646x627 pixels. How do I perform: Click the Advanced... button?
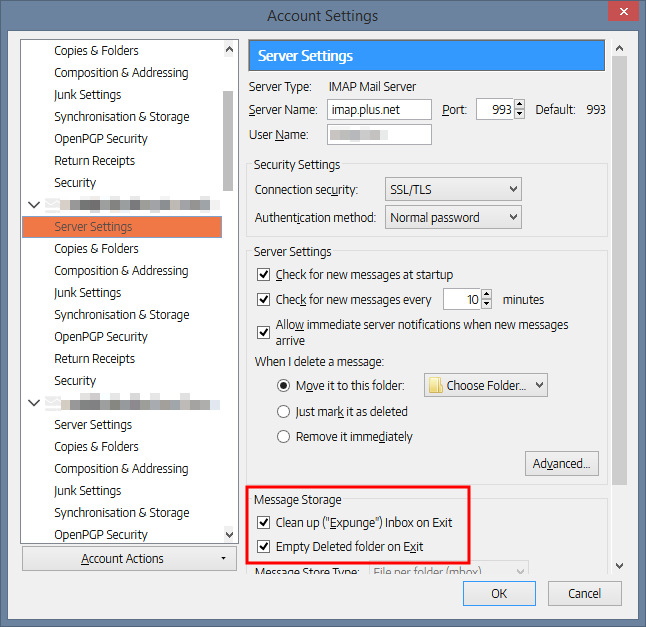pos(562,463)
